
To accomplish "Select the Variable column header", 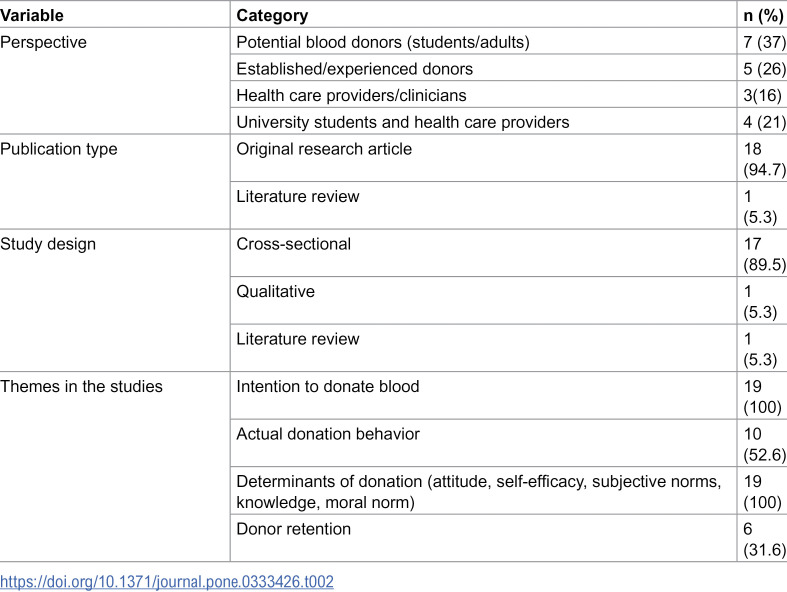I will (32, 16).
